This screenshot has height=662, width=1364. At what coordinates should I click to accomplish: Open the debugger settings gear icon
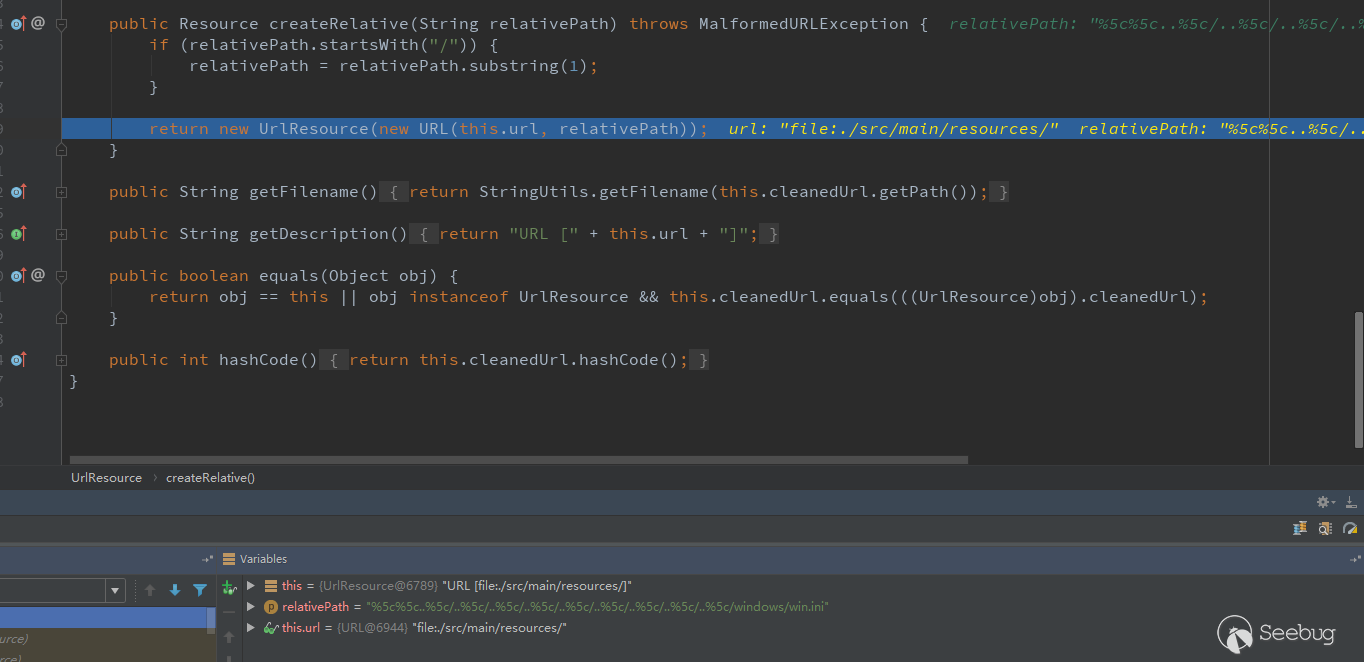click(x=1325, y=502)
